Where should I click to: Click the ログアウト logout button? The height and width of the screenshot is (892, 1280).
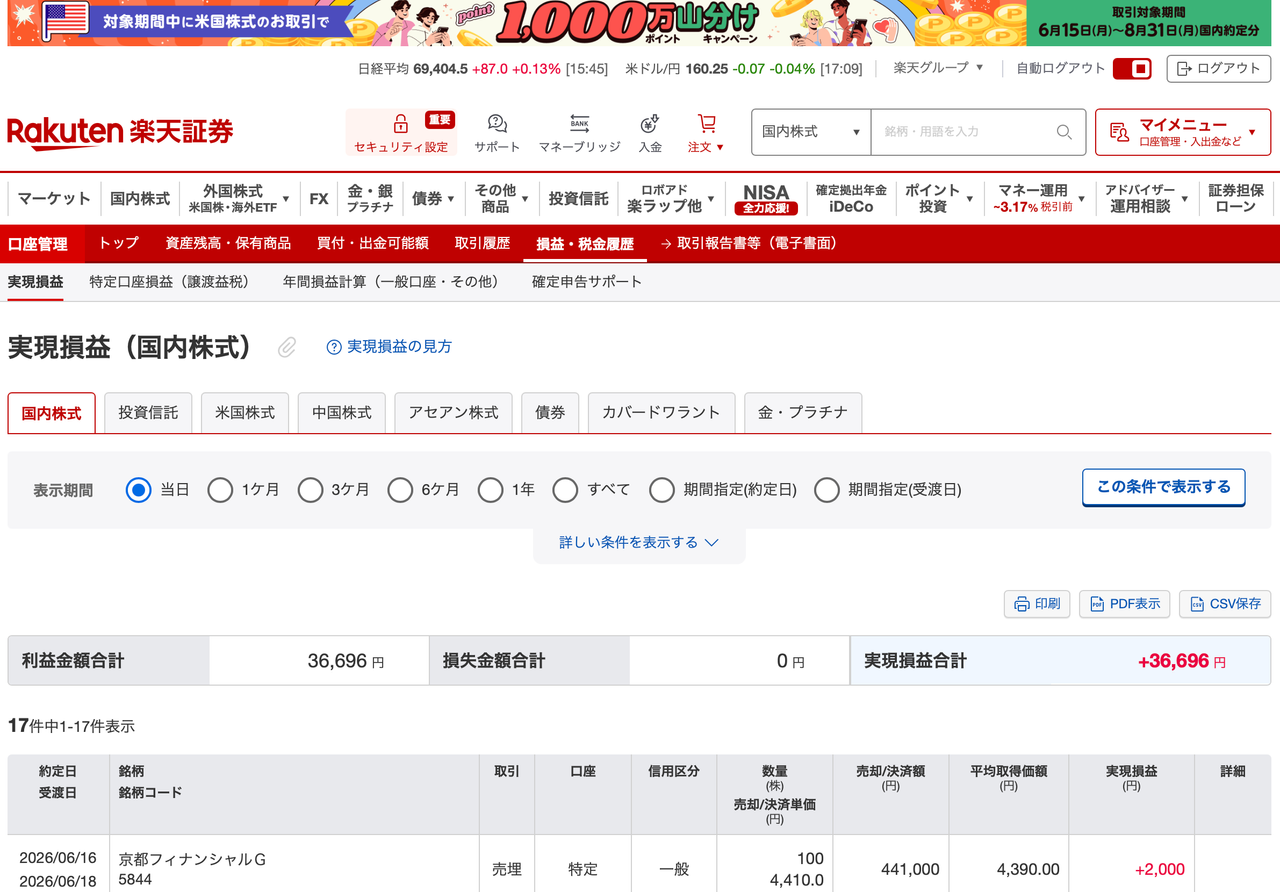coord(1219,69)
